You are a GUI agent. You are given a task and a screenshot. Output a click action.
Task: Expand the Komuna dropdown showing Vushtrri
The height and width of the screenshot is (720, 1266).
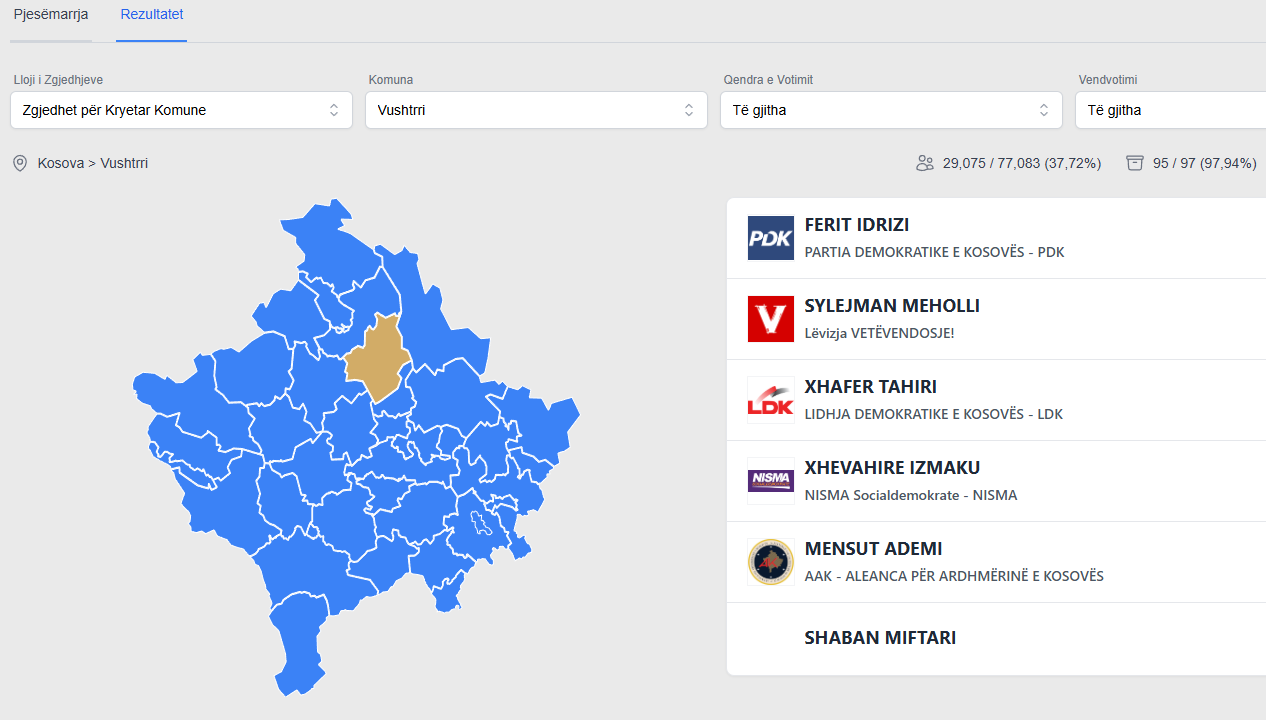536,110
